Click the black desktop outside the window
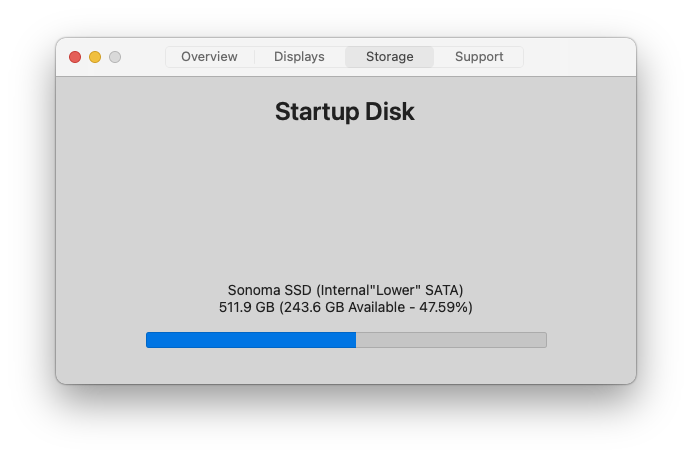This screenshot has width=692, height=458. coord(30,420)
